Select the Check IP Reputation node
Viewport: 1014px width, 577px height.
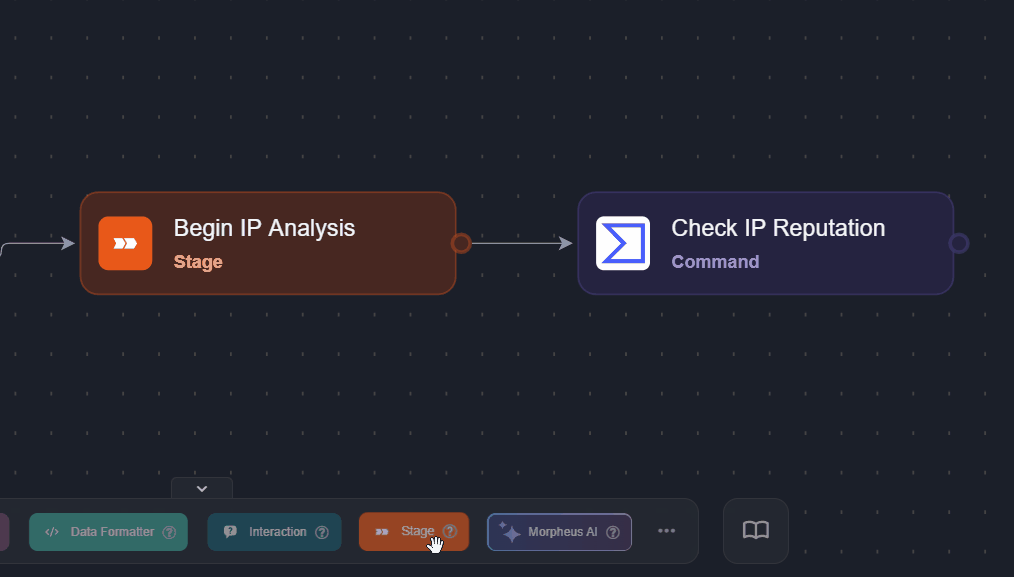(x=800, y=243)
